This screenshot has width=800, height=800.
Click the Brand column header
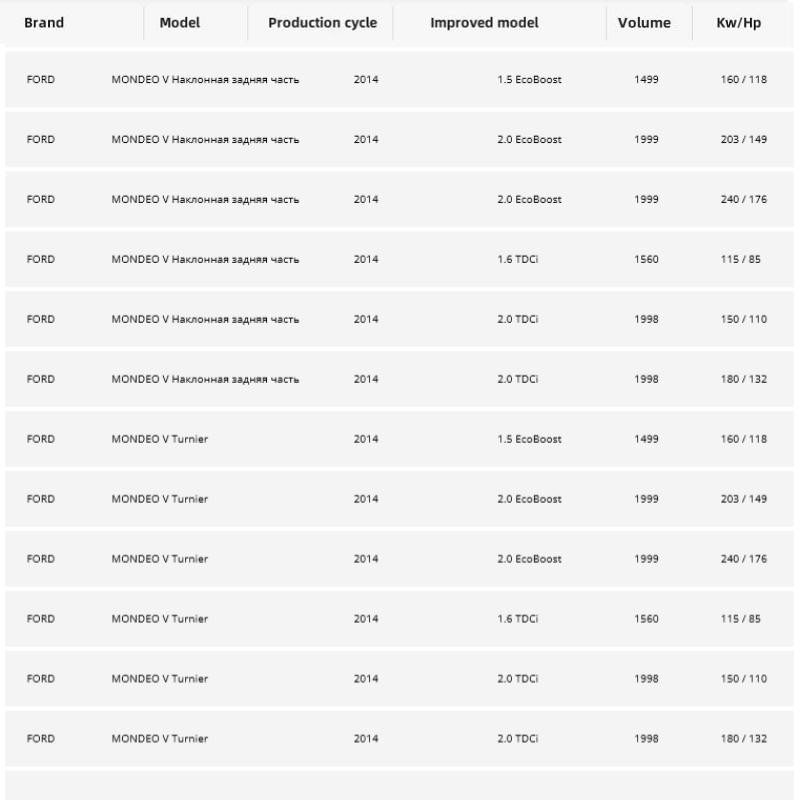click(x=44, y=23)
